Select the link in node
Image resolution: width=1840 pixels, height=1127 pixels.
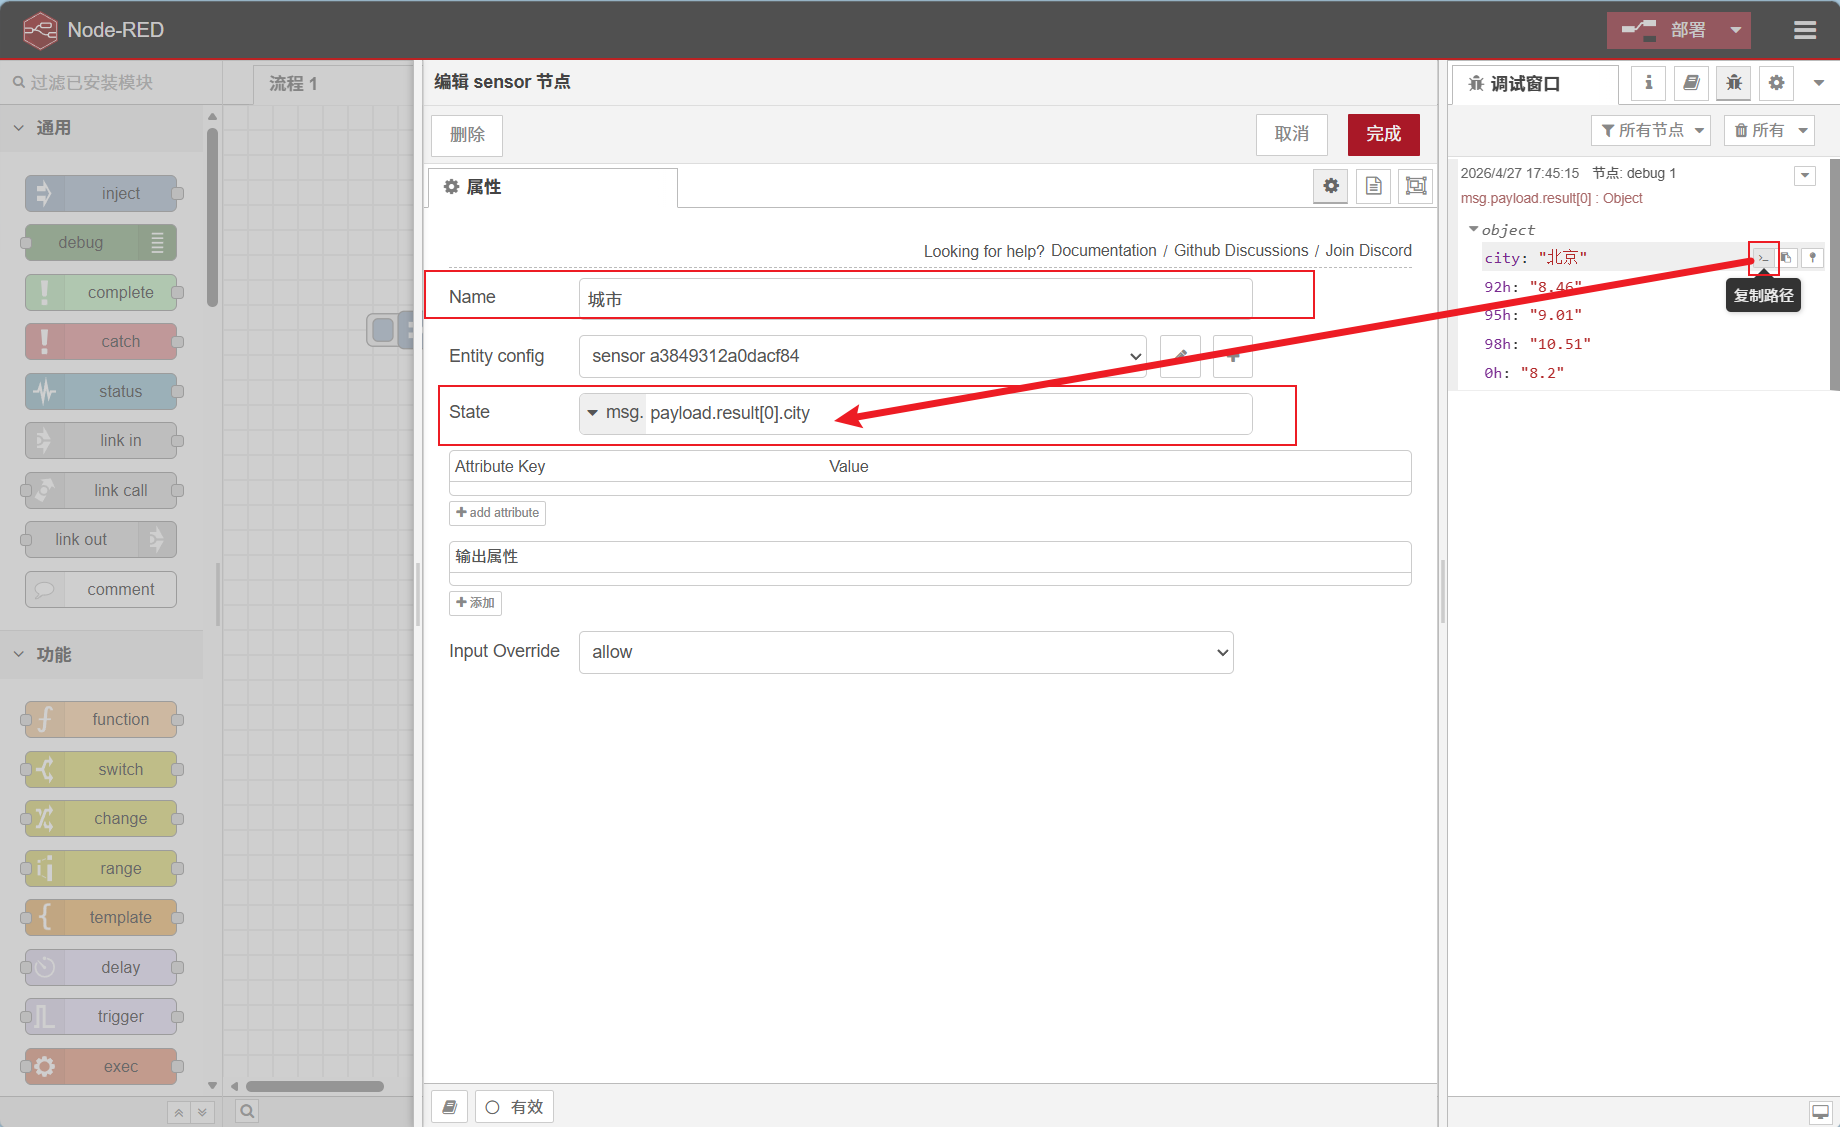point(101,440)
